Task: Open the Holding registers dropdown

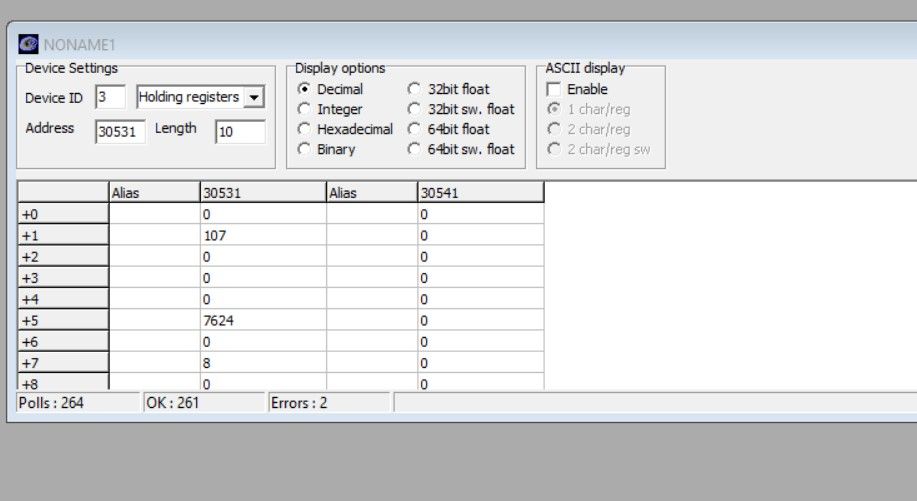Action: click(x=254, y=97)
